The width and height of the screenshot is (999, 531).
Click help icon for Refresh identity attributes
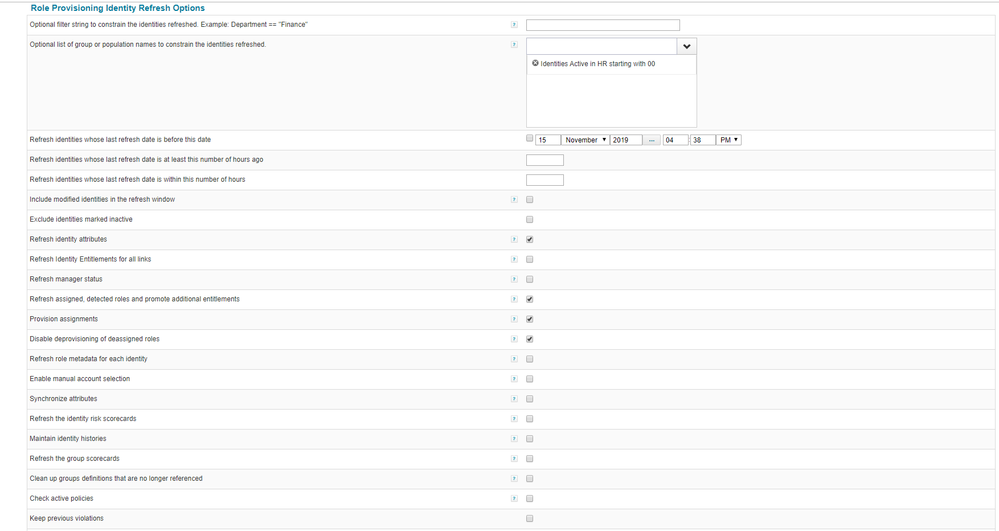(514, 240)
